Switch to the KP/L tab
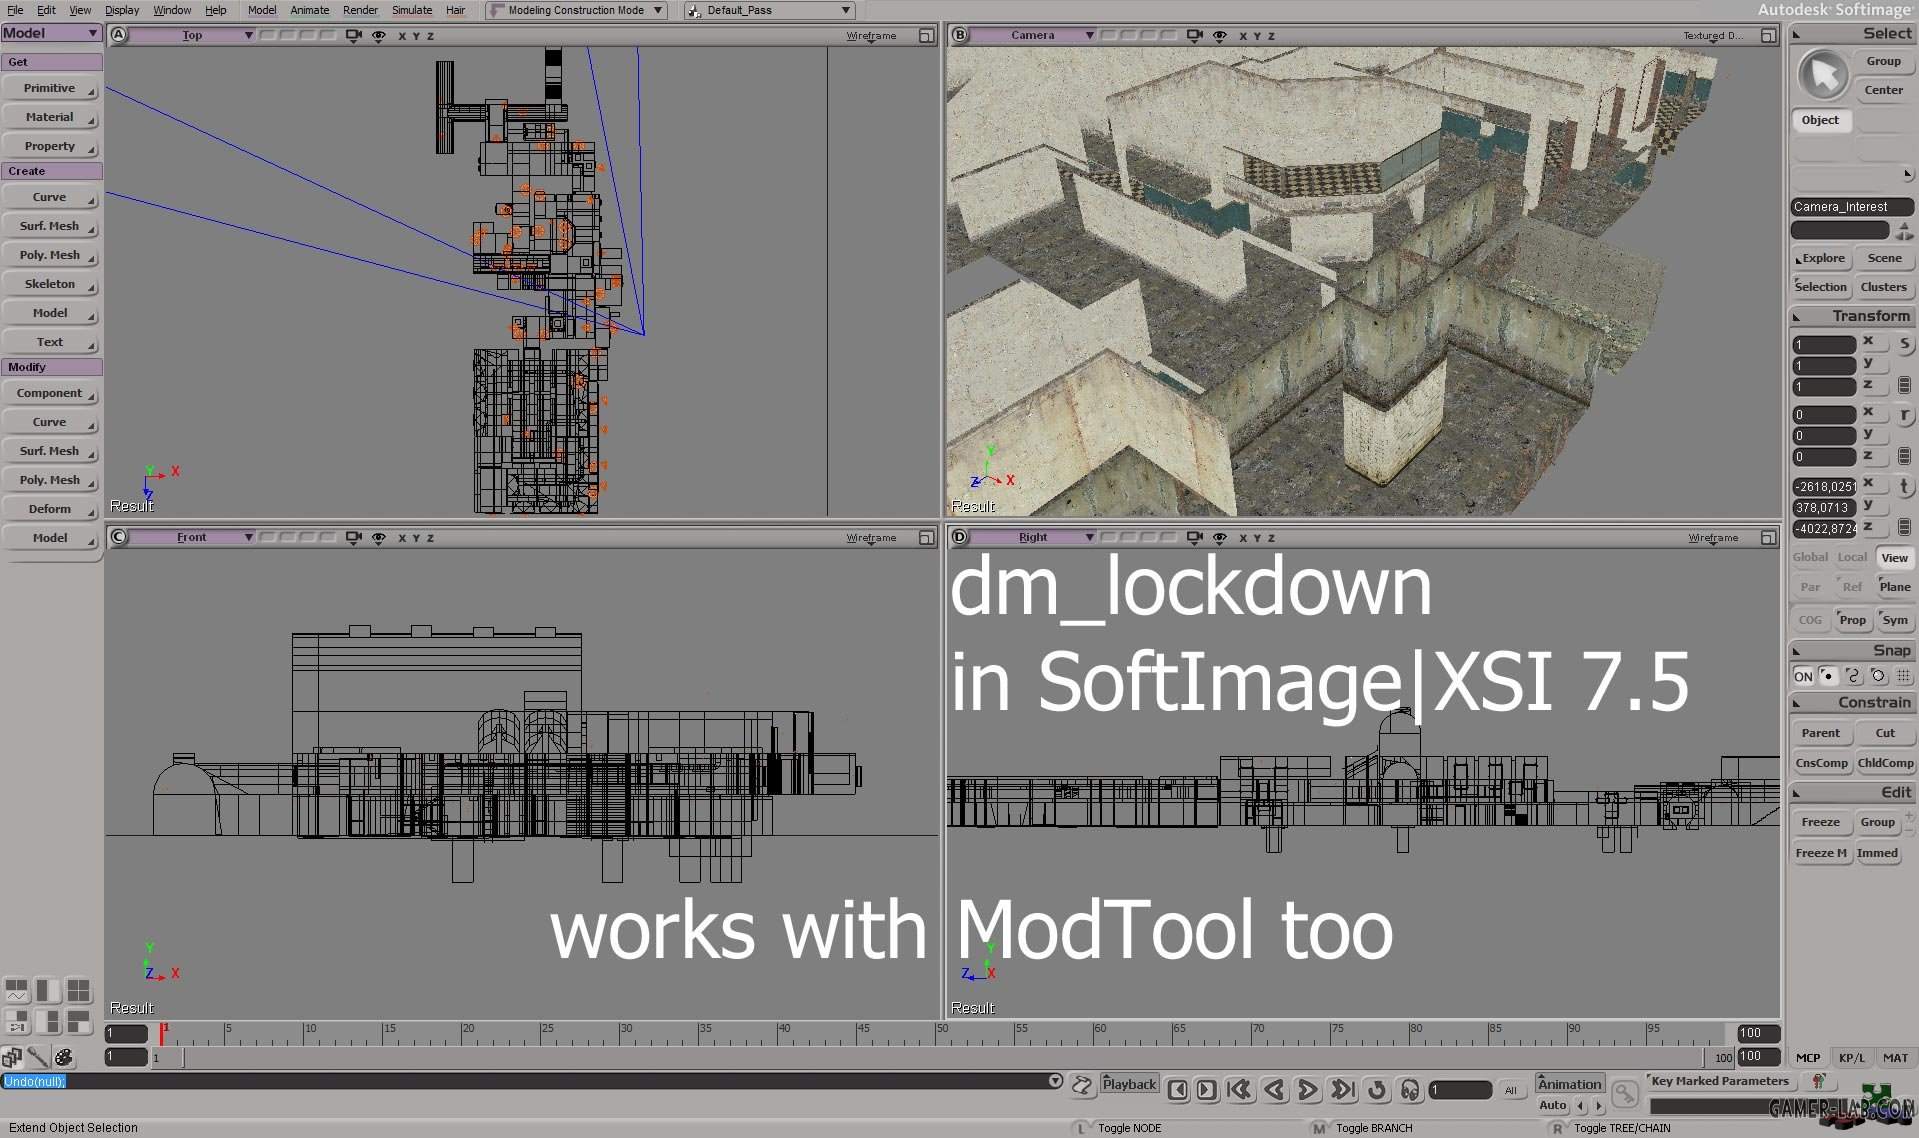This screenshot has width=1919, height=1138. tap(1851, 1057)
